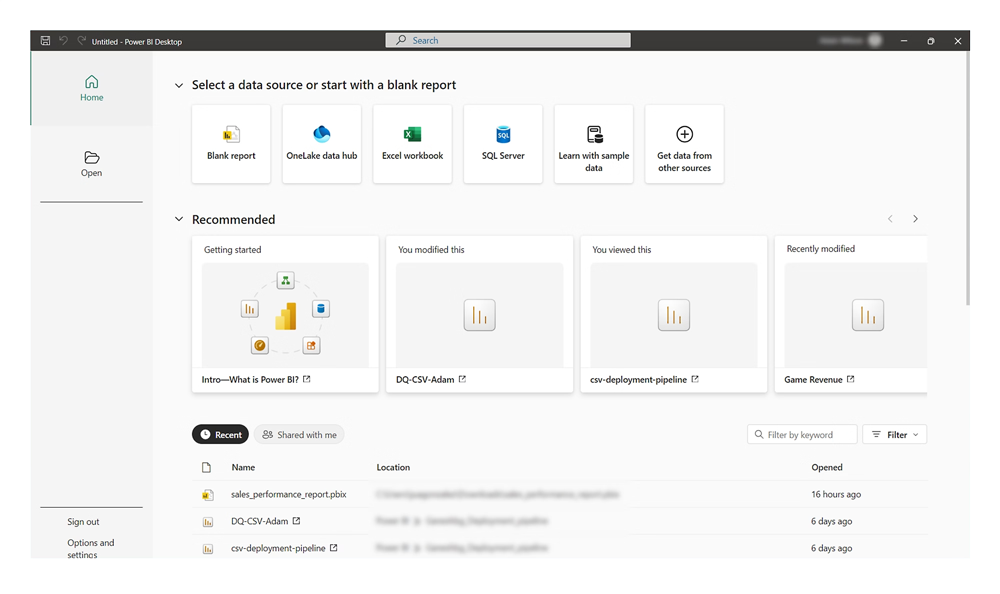This screenshot has width=1000, height=594.
Task: Collapse the Select a data source section
Action: 179,86
